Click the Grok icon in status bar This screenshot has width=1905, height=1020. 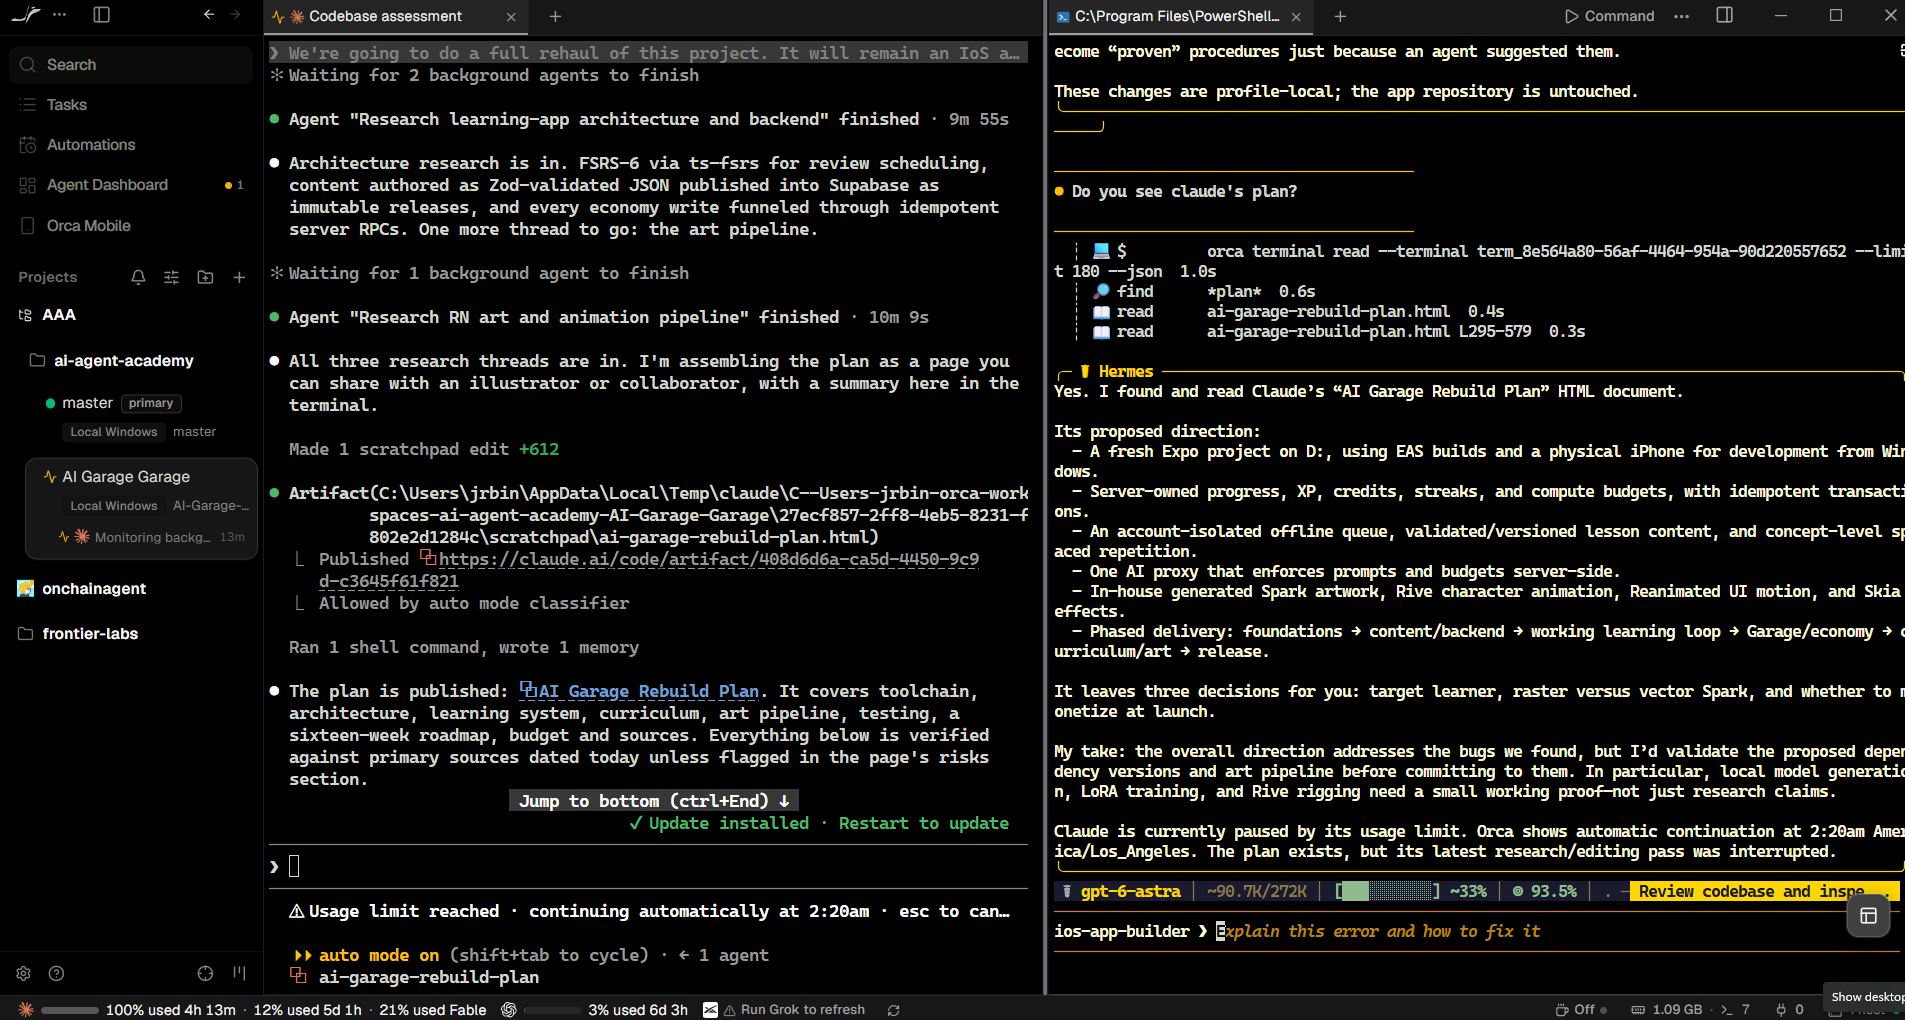click(710, 1009)
